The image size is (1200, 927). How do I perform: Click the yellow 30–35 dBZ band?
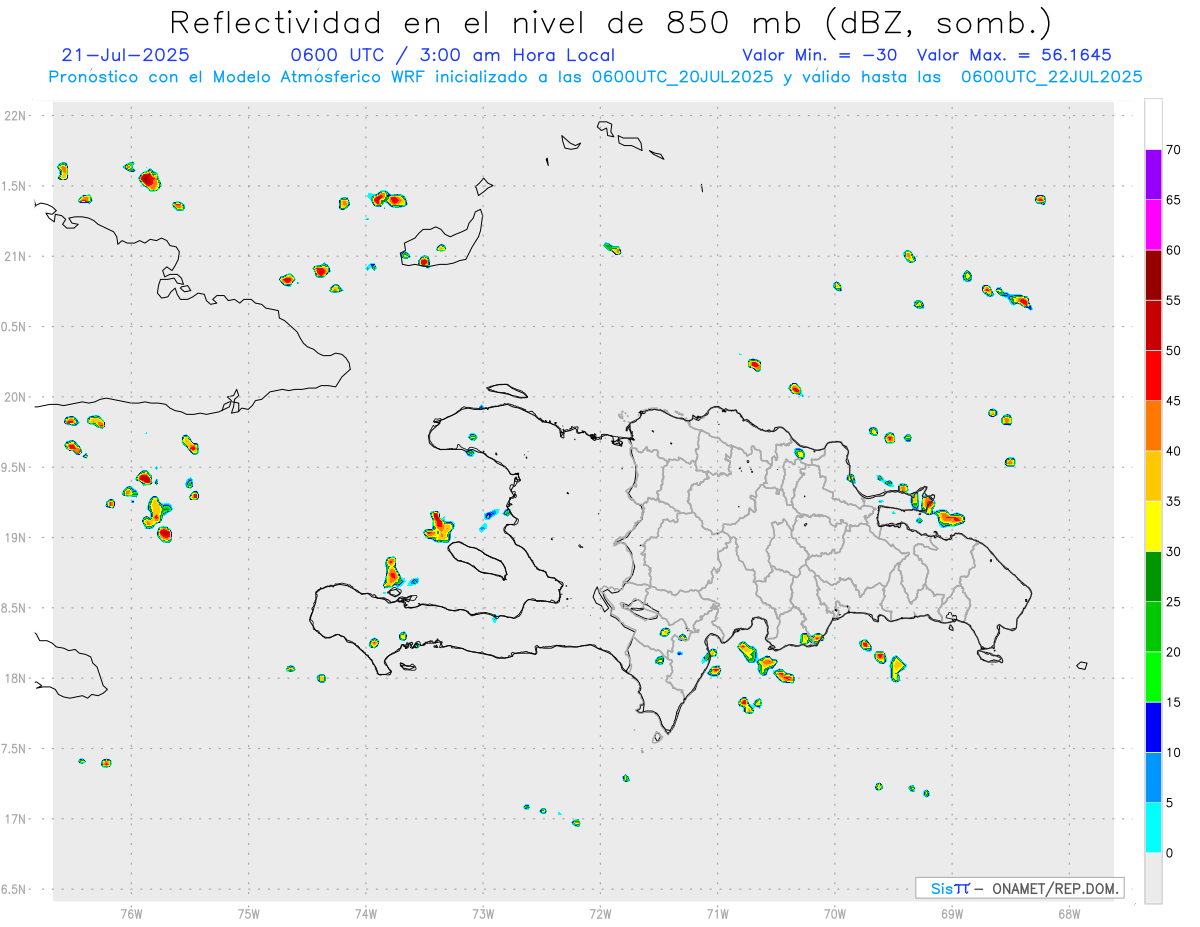1153,526
